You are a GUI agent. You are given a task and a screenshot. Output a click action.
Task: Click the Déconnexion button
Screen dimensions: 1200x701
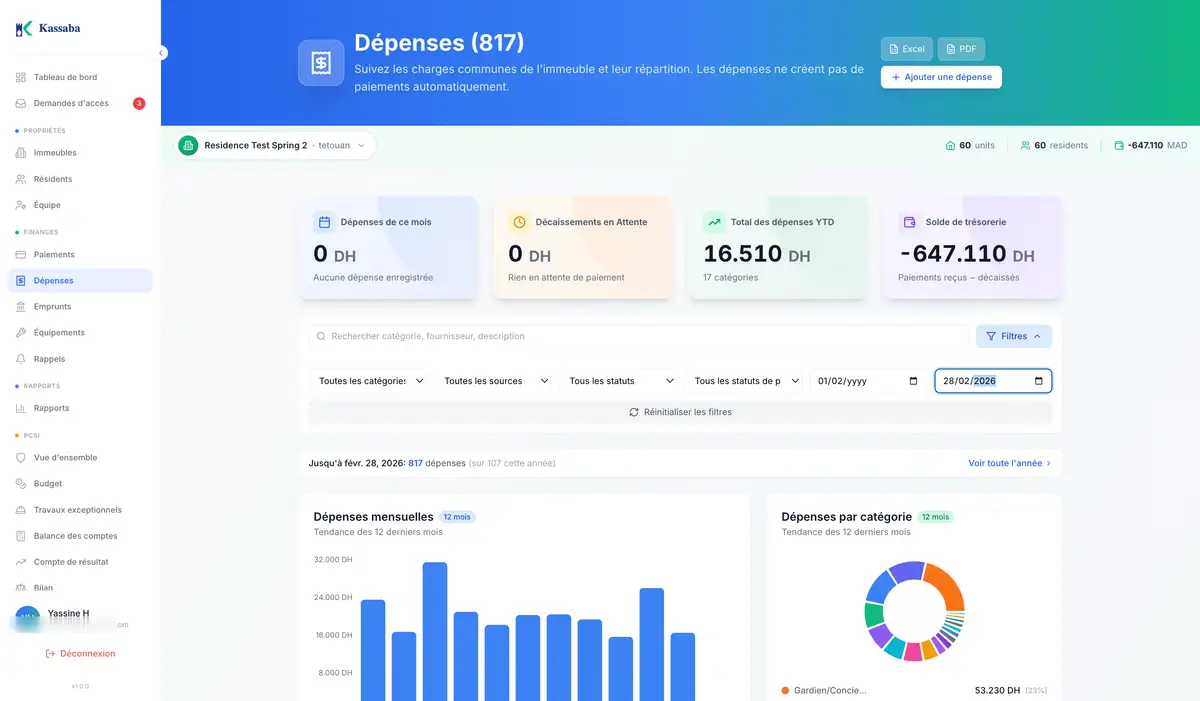(80, 654)
